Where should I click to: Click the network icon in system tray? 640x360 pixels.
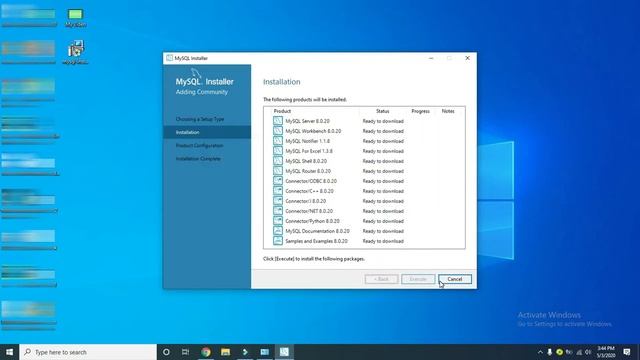(579, 352)
